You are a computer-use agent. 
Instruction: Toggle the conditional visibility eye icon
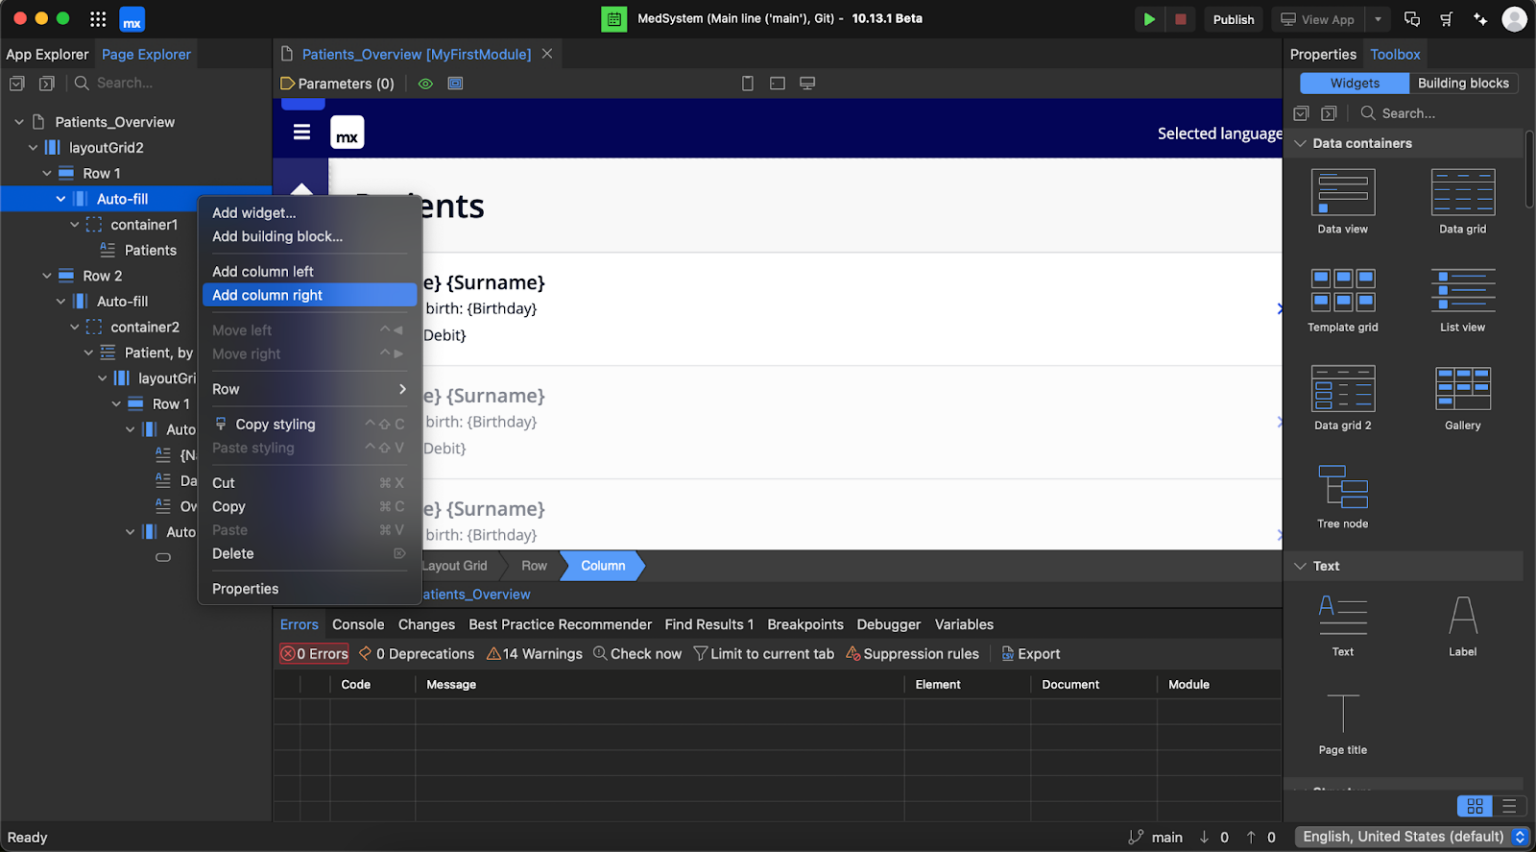click(x=424, y=83)
